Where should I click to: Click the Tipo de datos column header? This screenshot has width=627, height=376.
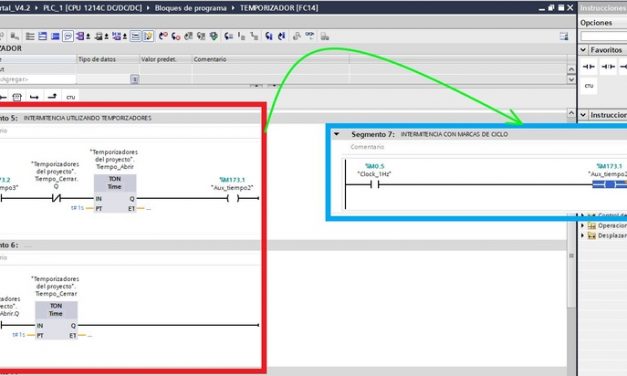(x=108, y=59)
